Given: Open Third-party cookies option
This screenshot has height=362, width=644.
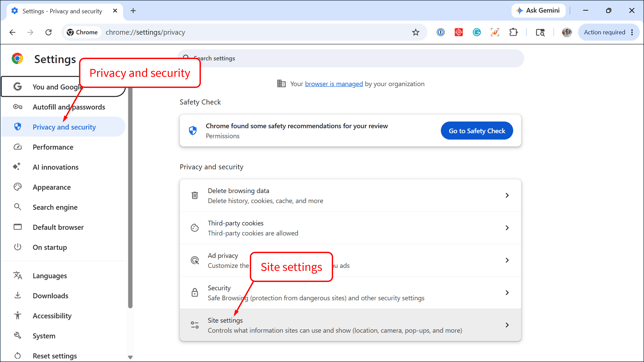Looking at the screenshot, I should 350,228.
